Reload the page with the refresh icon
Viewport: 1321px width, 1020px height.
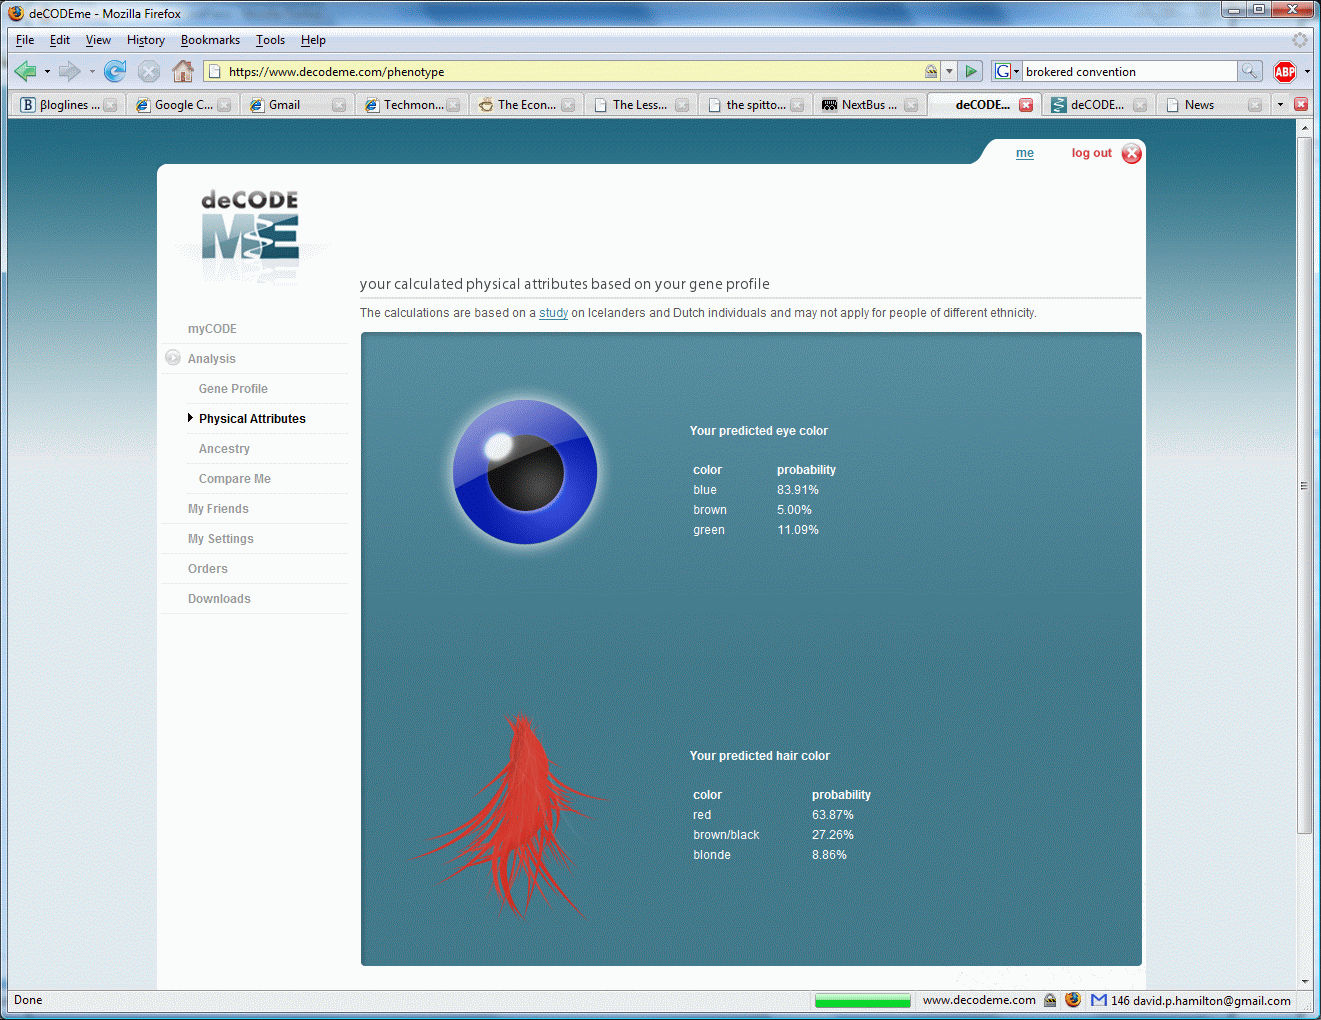click(115, 71)
